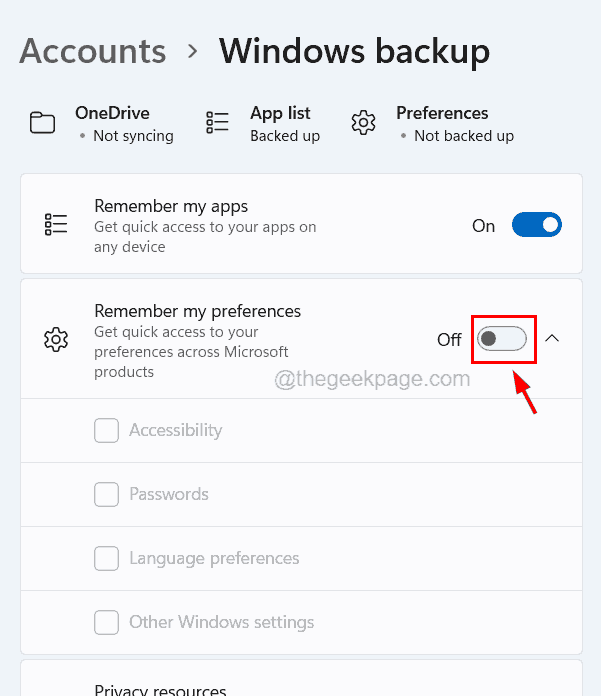Image resolution: width=601 pixels, height=696 pixels.
Task: Click the gear icon beside Remember my preferences
Action: tap(56, 340)
